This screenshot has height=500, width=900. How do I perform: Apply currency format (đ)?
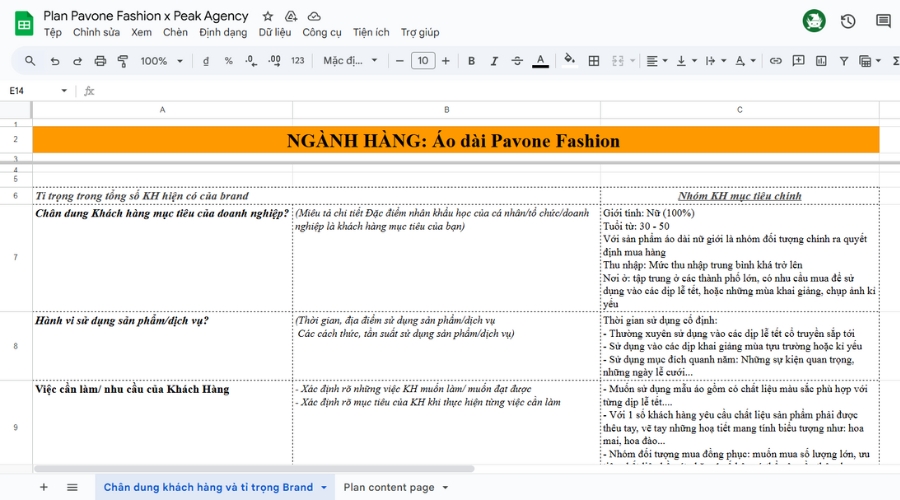[205, 61]
